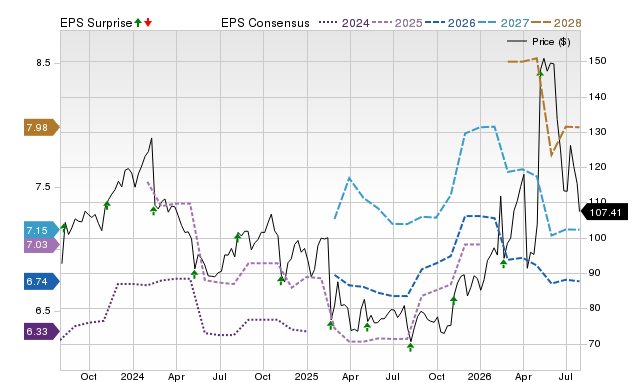Click the 2026 label on the time axis
This screenshot has height=382, width=640.
pos(480,376)
